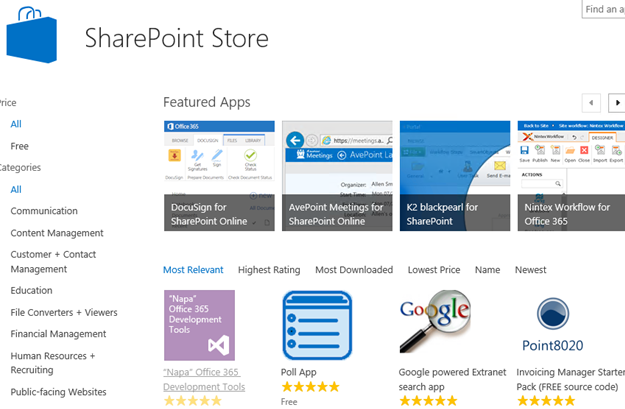Open the Poll App title link
The image size is (625, 409).
pos(299,372)
